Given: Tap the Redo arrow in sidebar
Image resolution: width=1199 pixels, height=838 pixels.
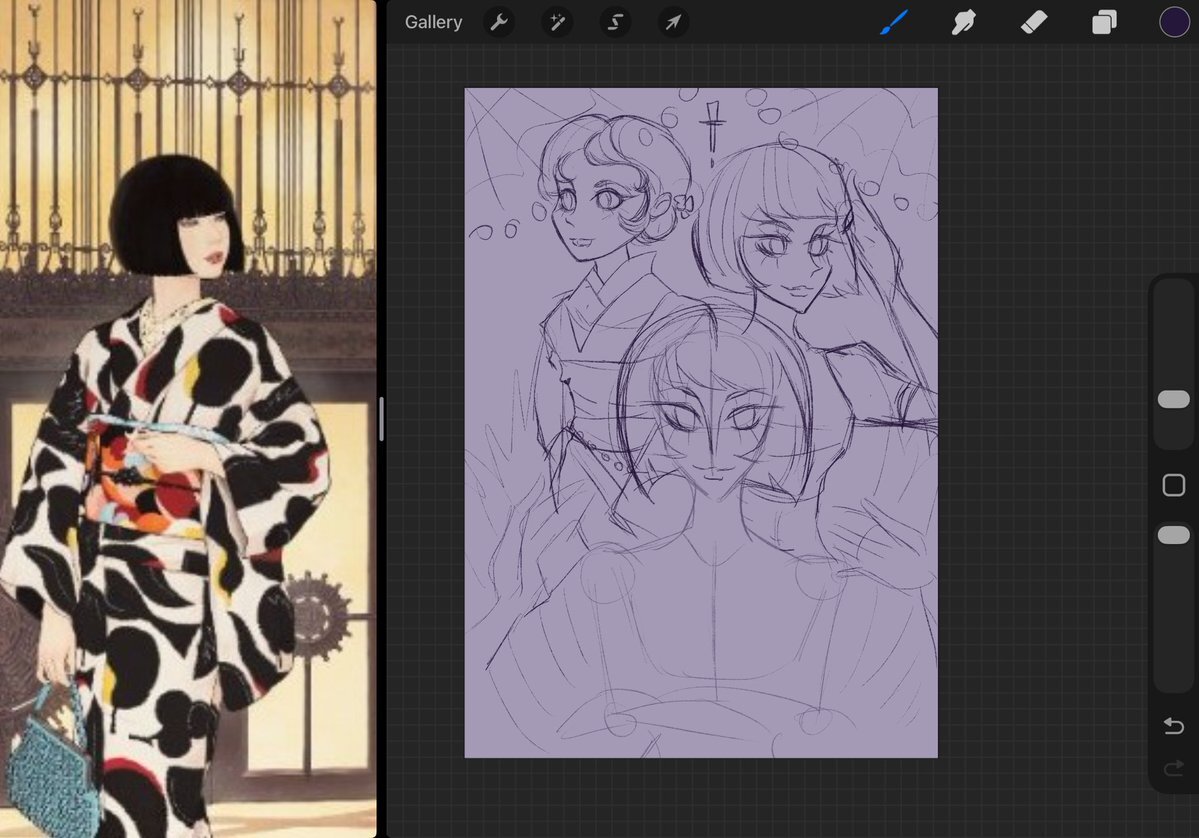Looking at the screenshot, I should click(x=1173, y=768).
